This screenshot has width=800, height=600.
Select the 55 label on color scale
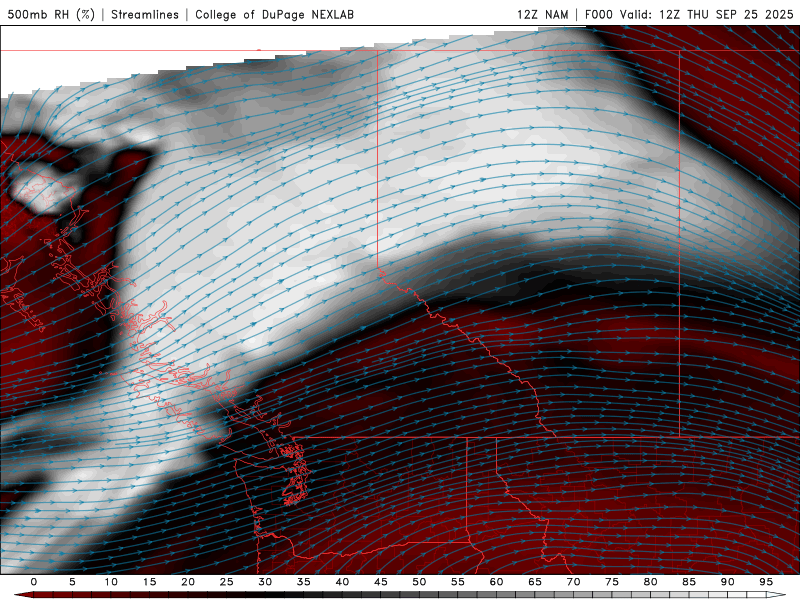pyautogui.click(x=458, y=582)
